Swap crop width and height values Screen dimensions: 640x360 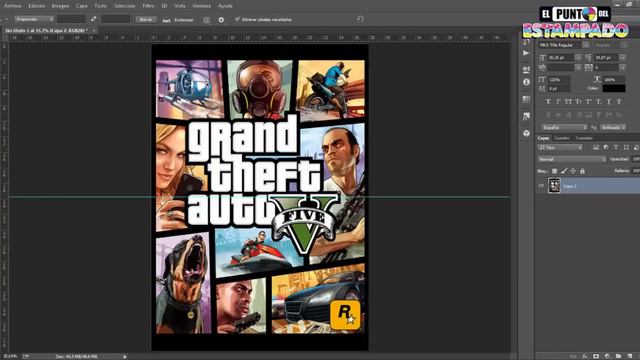(93, 19)
